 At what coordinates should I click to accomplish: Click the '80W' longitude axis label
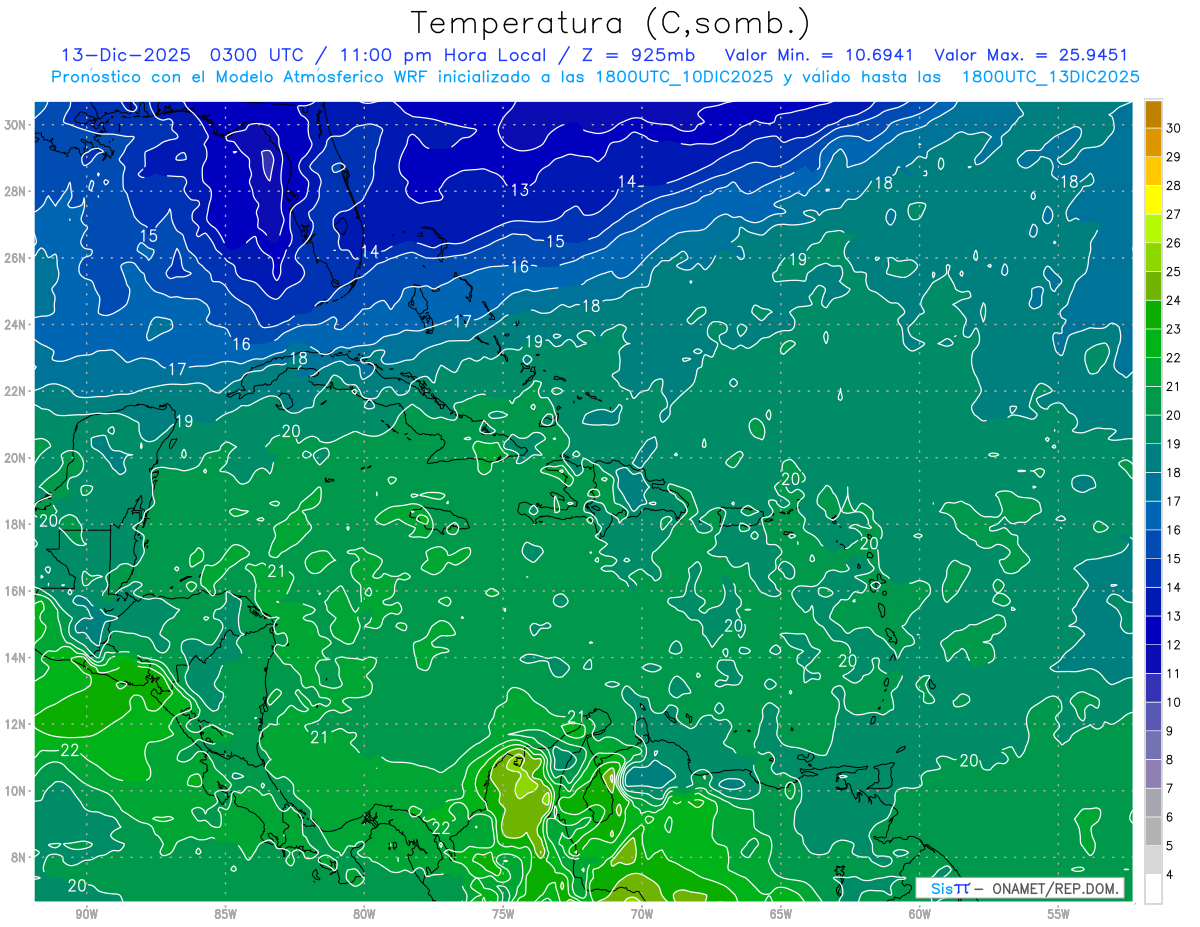364,915
